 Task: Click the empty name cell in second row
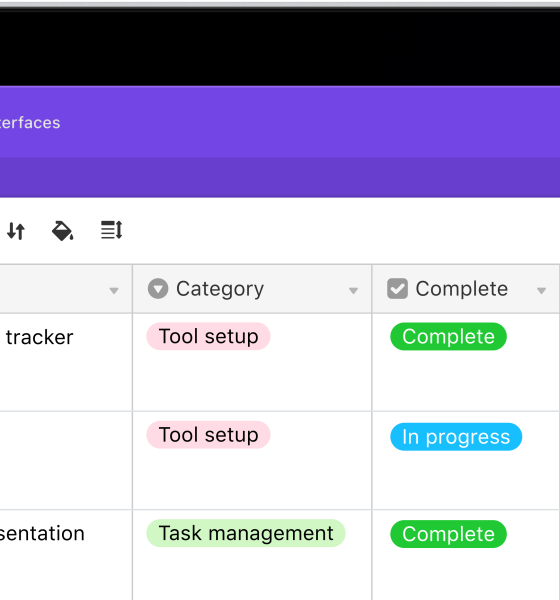tap(66, 460)
